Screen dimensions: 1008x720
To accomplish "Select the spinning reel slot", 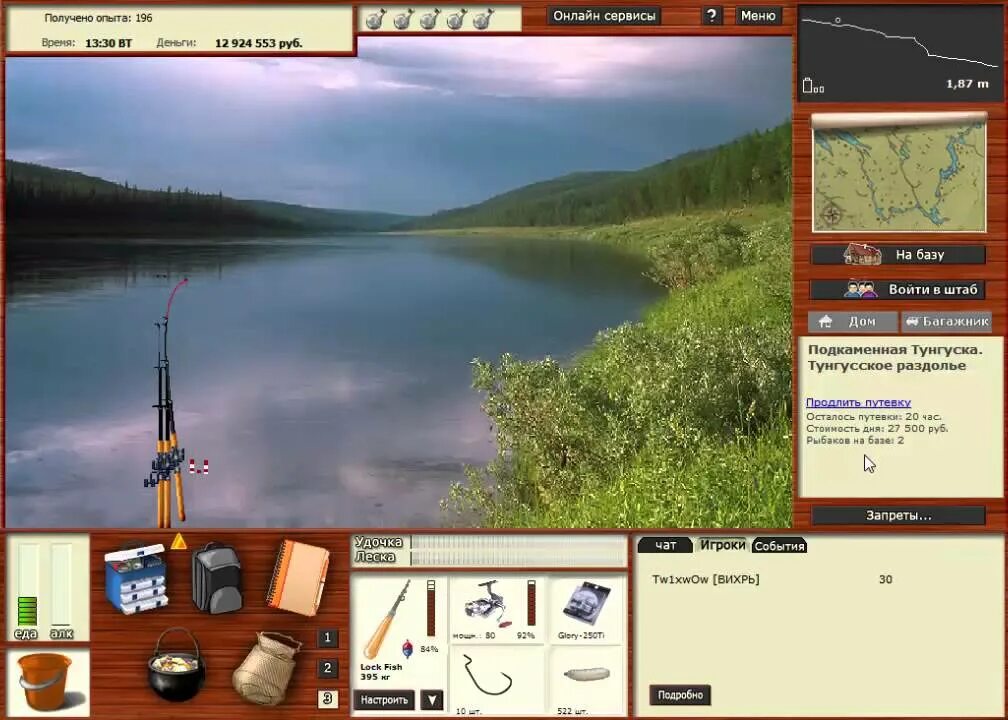I will (x=496, y=609).
